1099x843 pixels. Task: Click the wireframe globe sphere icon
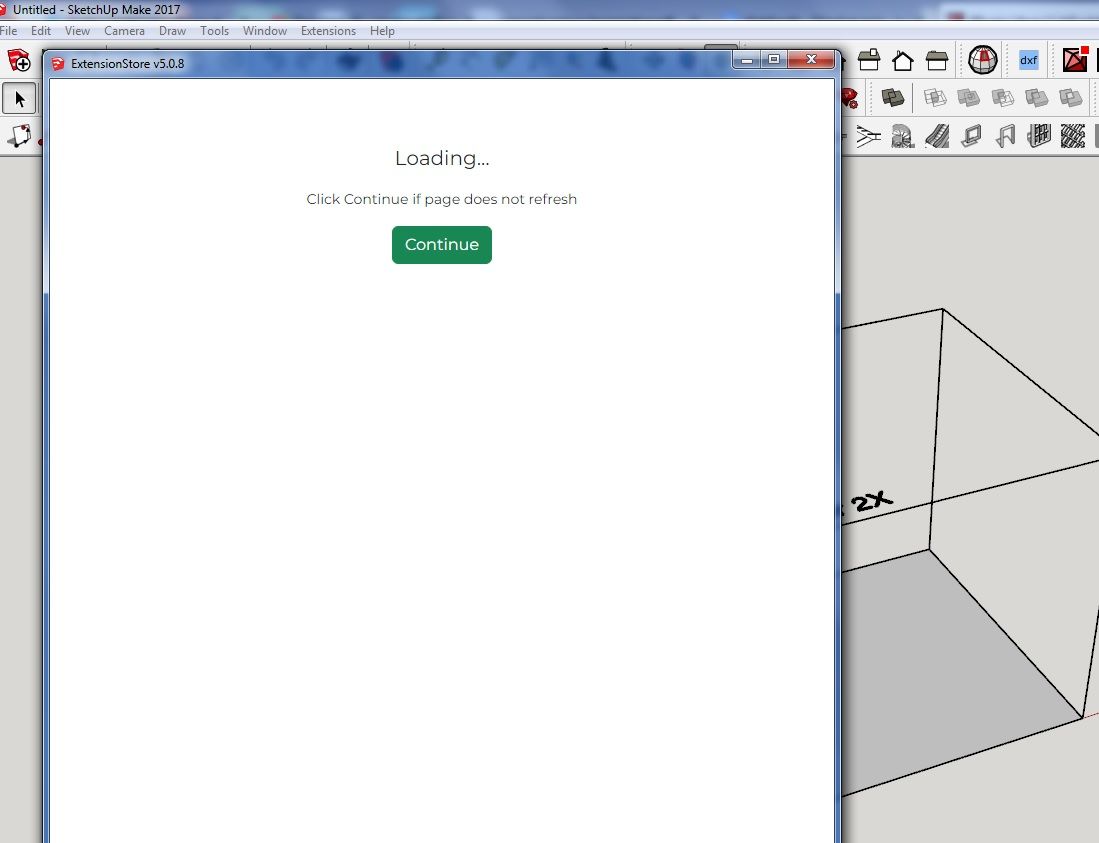pyautogui.click(x=983, y=60)
